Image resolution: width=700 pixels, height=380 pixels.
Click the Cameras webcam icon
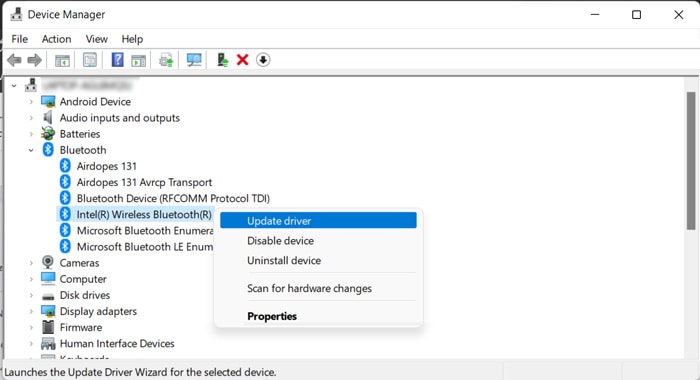pyautogui.click(x=48, y=263)
